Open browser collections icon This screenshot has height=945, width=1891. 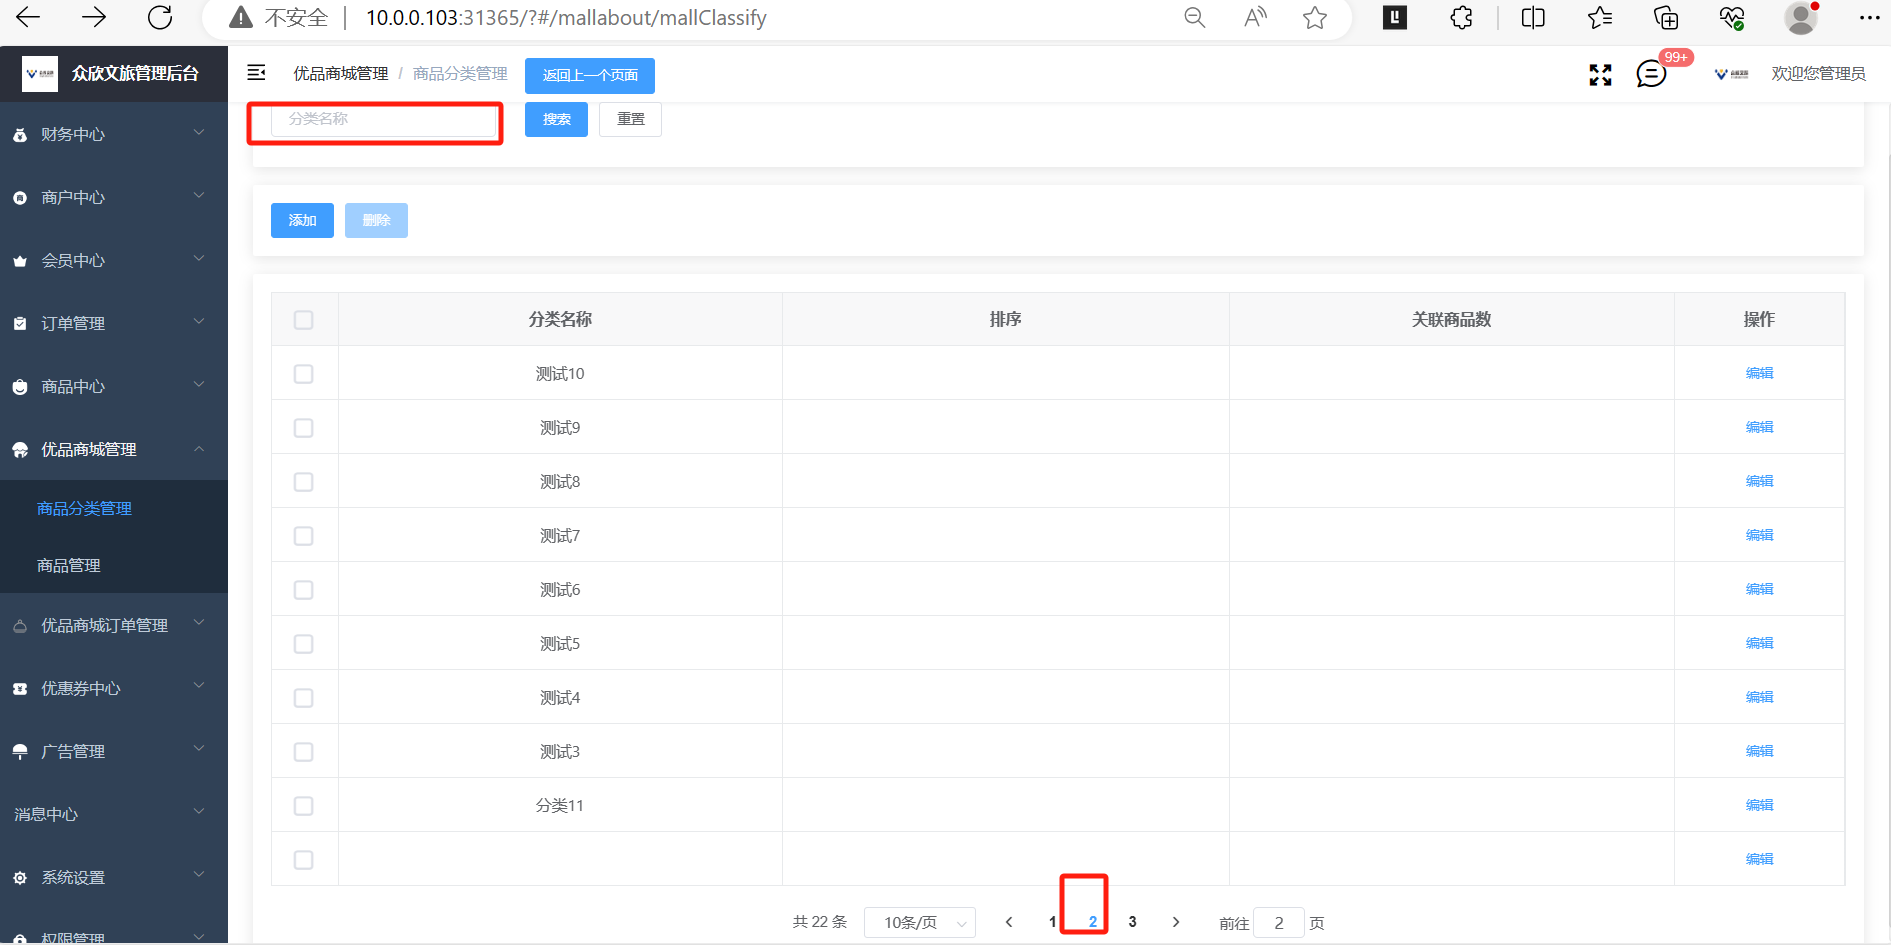[1666, 17]
